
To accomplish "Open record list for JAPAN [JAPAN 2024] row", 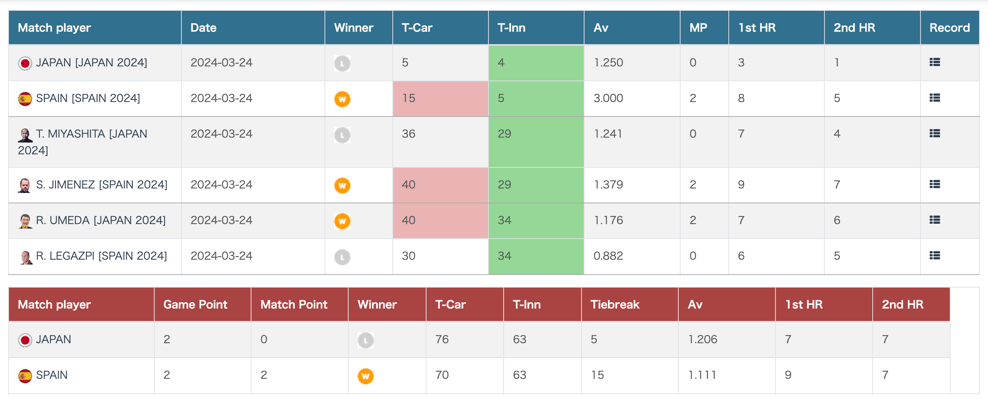I will [934, 63].
